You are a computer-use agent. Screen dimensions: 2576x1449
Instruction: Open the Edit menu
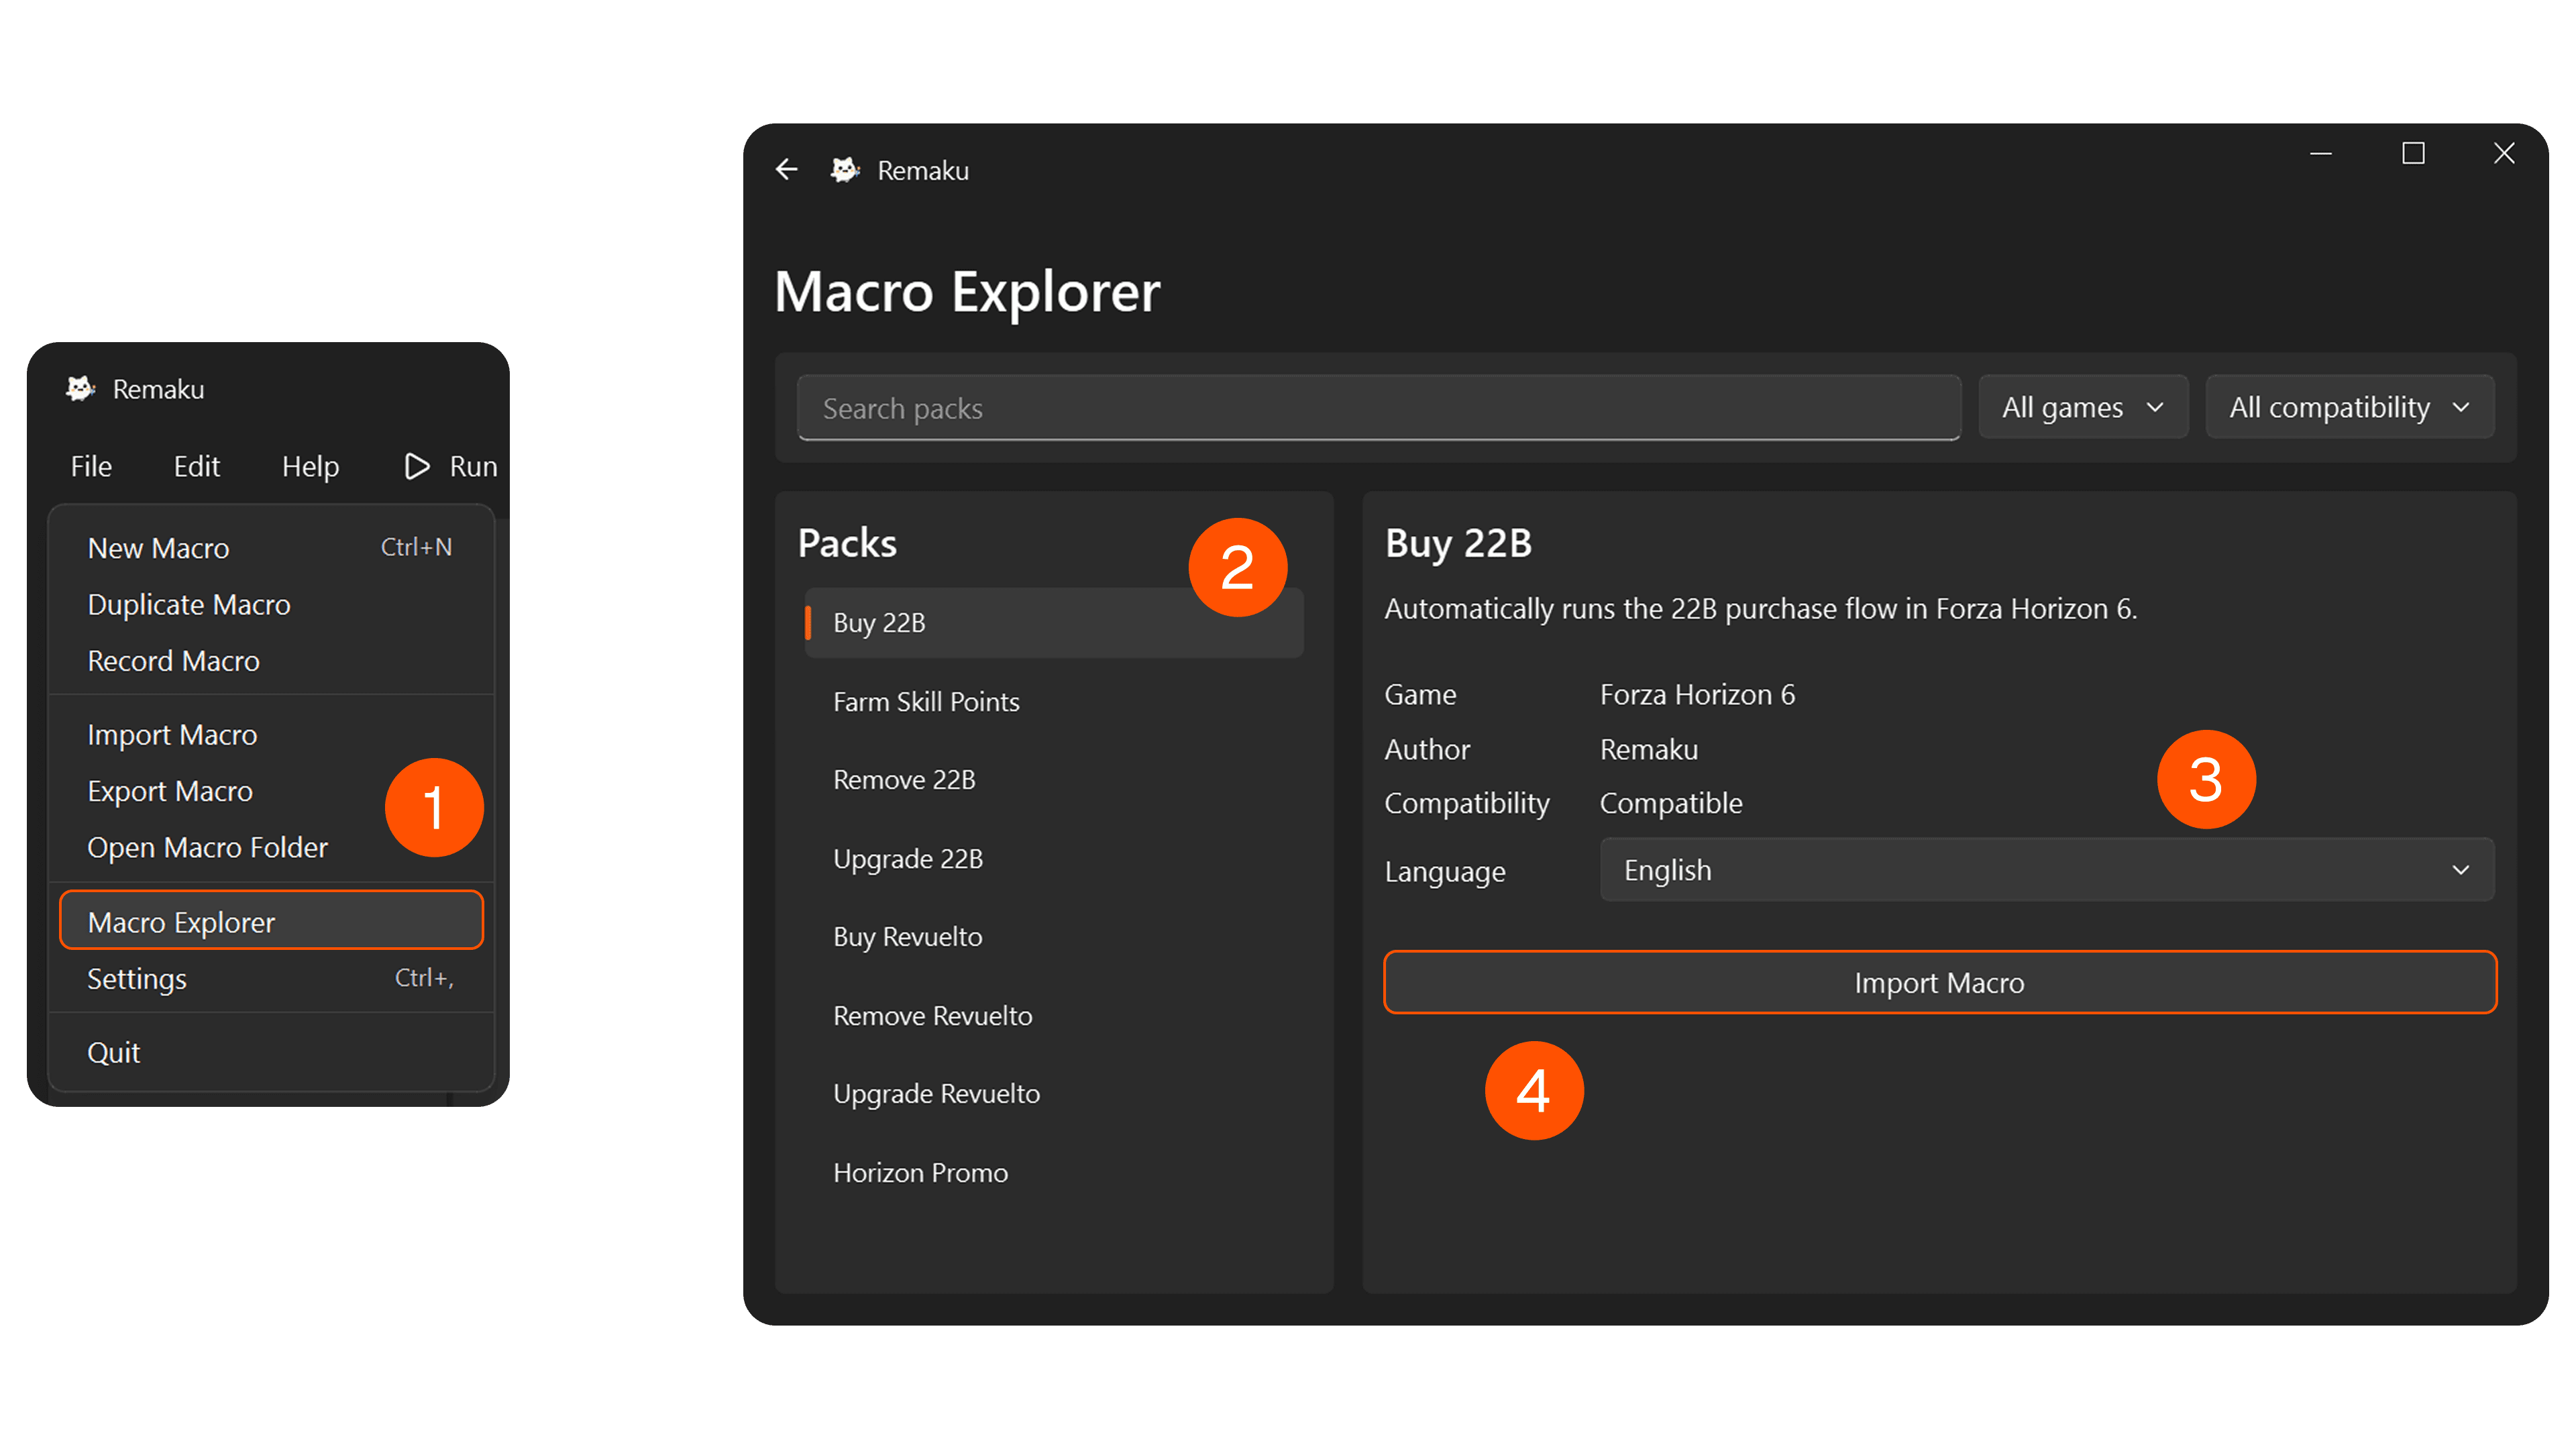197,466
